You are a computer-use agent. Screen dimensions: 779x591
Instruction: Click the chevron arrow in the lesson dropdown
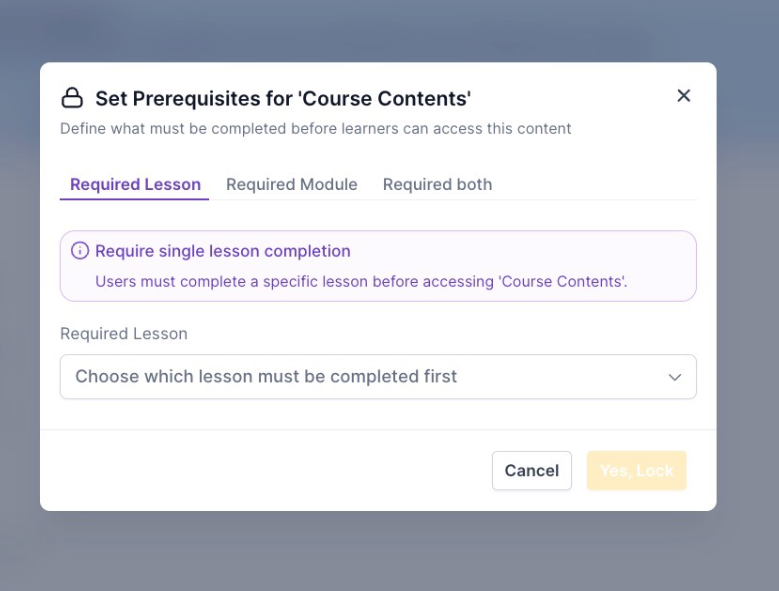click(x=675, y=377)
